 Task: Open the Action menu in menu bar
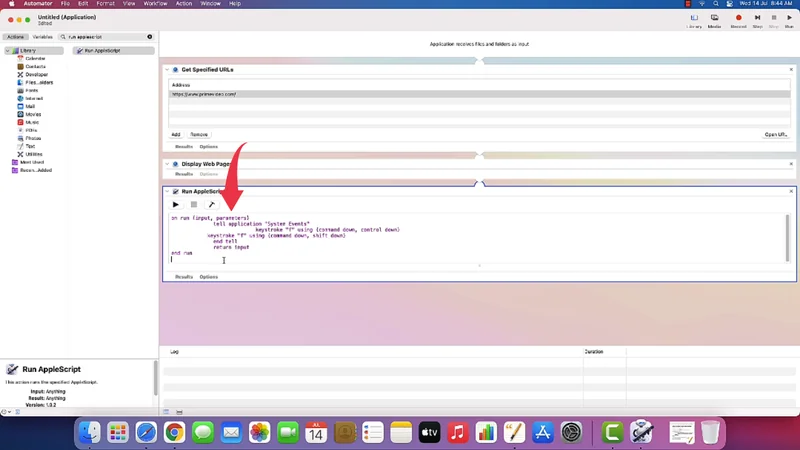(x=184, y=4)
